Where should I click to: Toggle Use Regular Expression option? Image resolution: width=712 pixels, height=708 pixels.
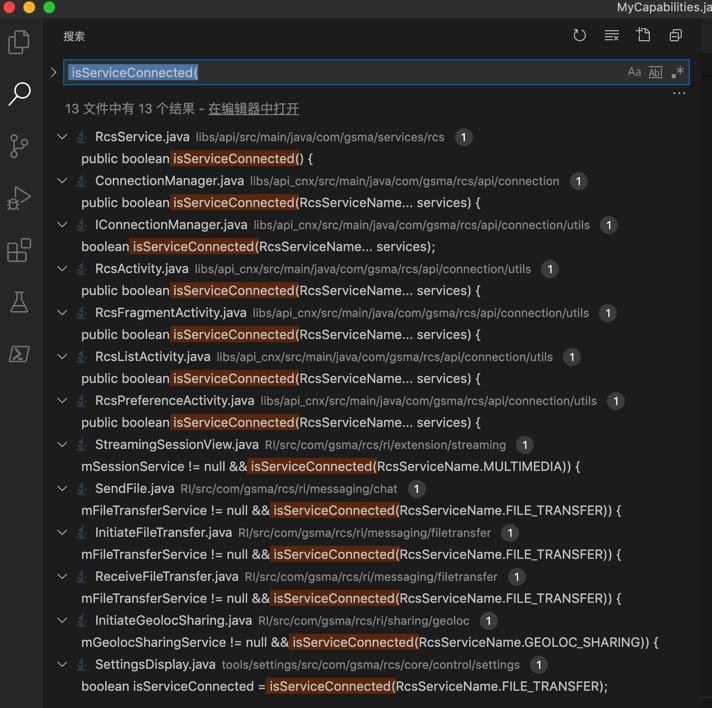tap(677, 72)
